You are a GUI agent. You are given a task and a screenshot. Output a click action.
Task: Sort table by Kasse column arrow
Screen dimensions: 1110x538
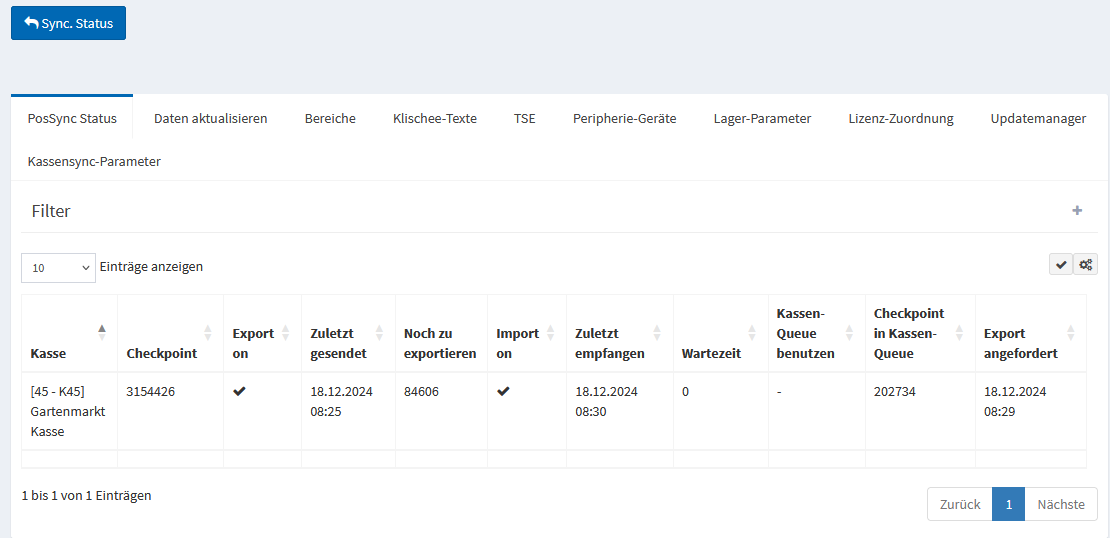(101, 333)
